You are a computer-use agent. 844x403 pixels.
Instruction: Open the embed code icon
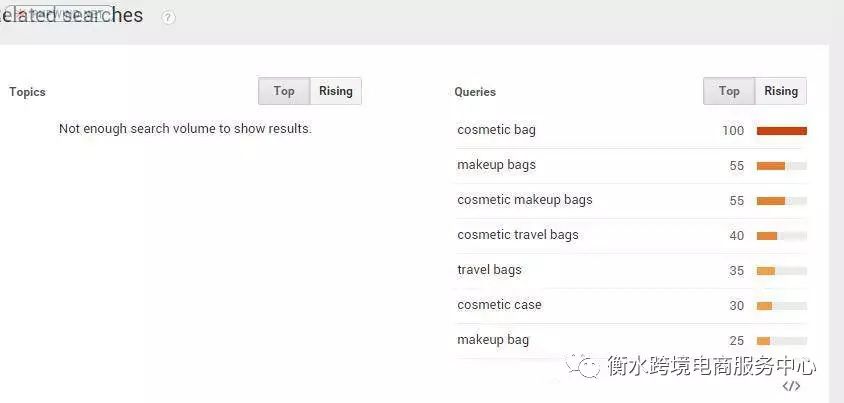click(x=791, y=386)
